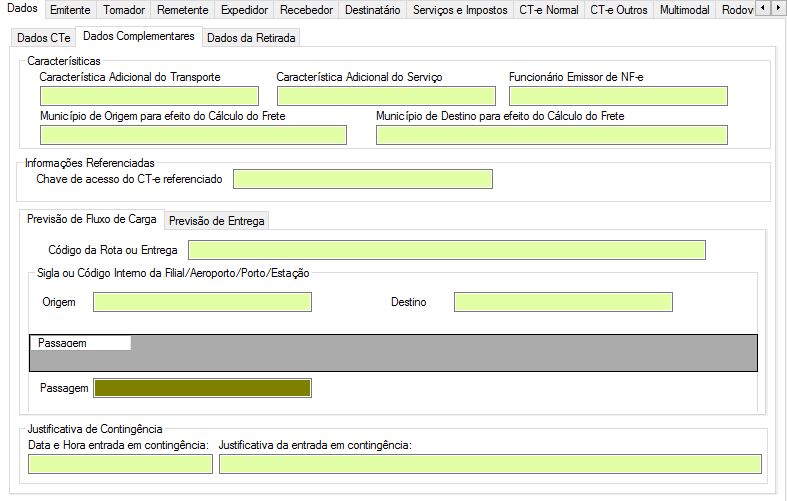Screen dimensions: 787x501
Task: Open the Tomador tab
Action: (124, 10)
